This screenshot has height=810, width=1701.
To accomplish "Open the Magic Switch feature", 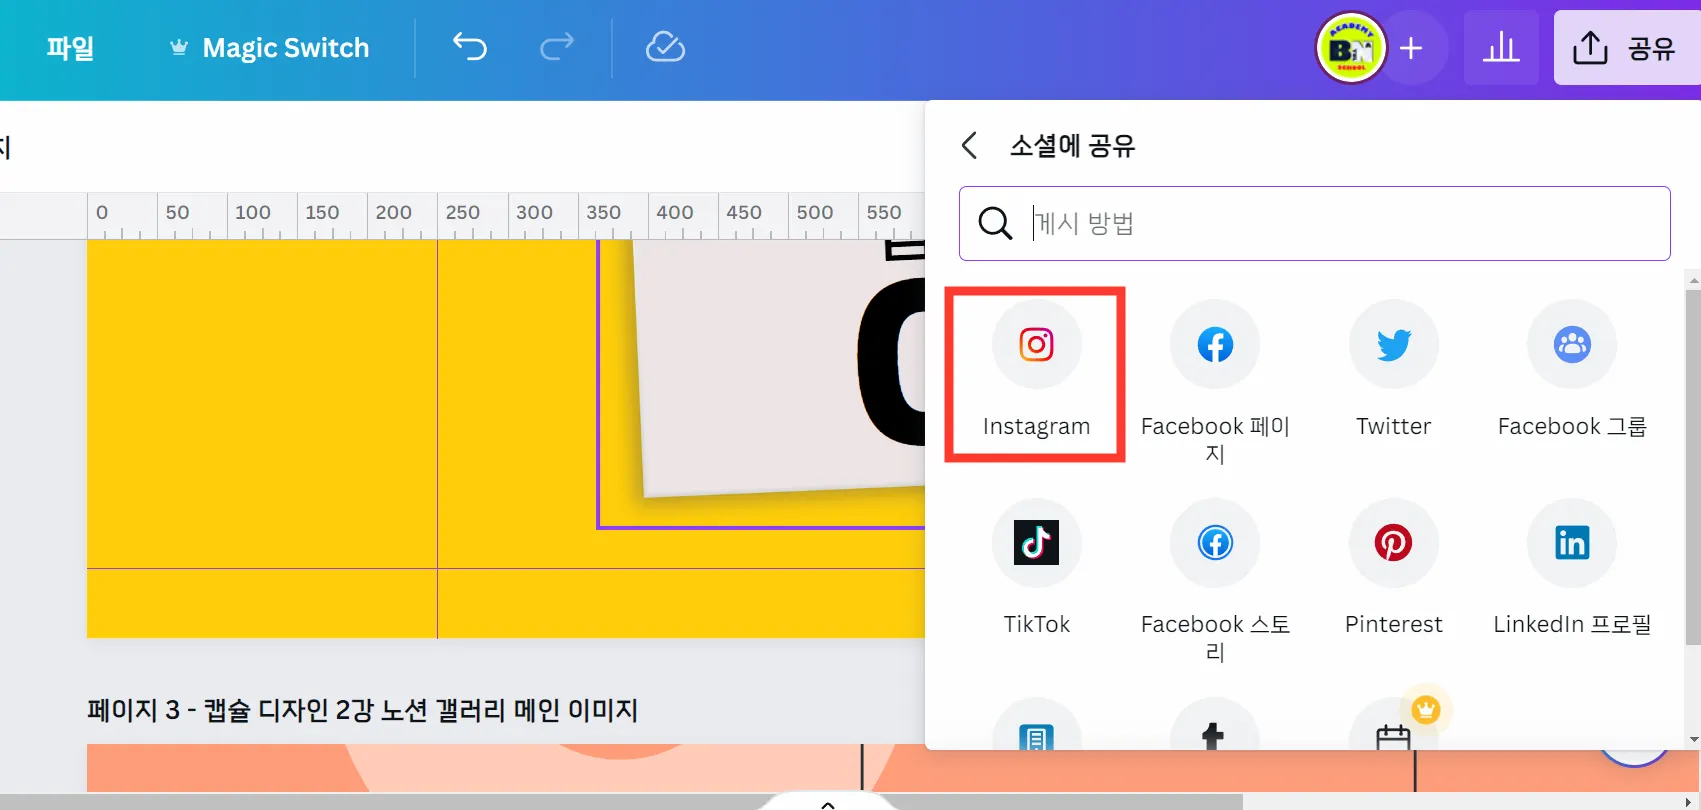I will (269, 48).
